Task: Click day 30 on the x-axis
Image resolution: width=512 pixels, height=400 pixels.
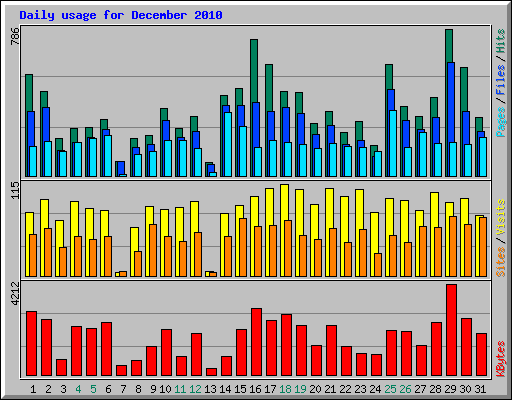Action: (x=465, y=389)
